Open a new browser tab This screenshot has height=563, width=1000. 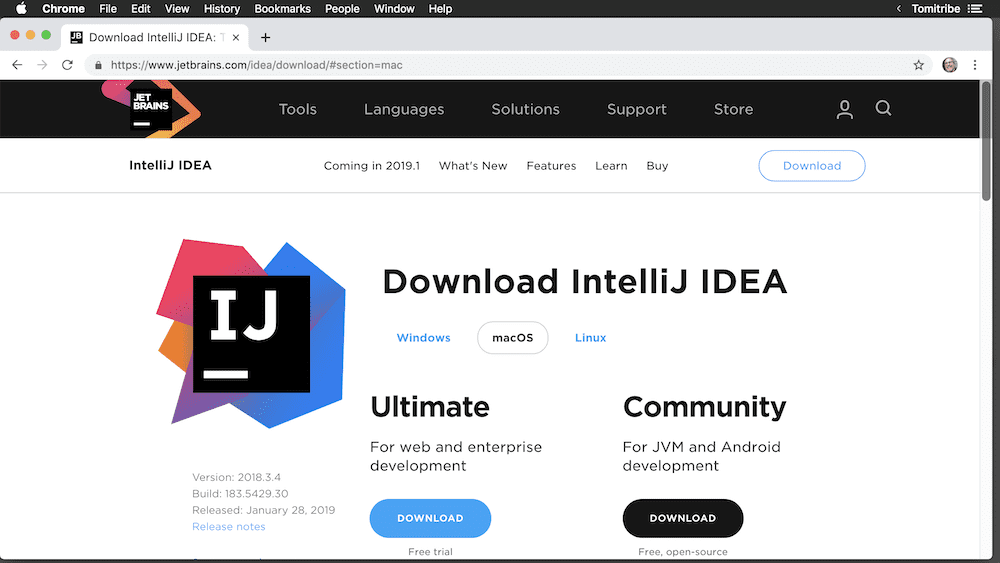265,38
